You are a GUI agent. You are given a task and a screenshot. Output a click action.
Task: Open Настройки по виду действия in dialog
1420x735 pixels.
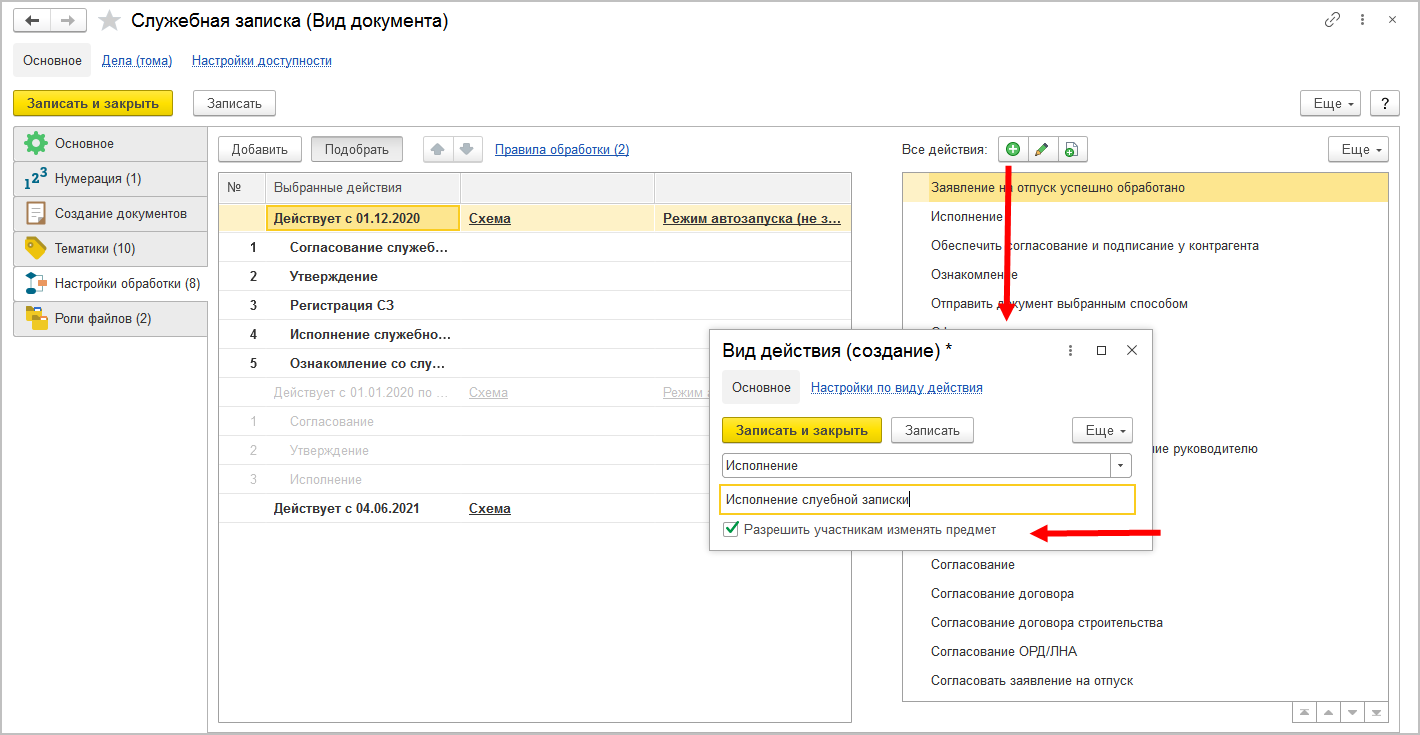click(897, 388)
